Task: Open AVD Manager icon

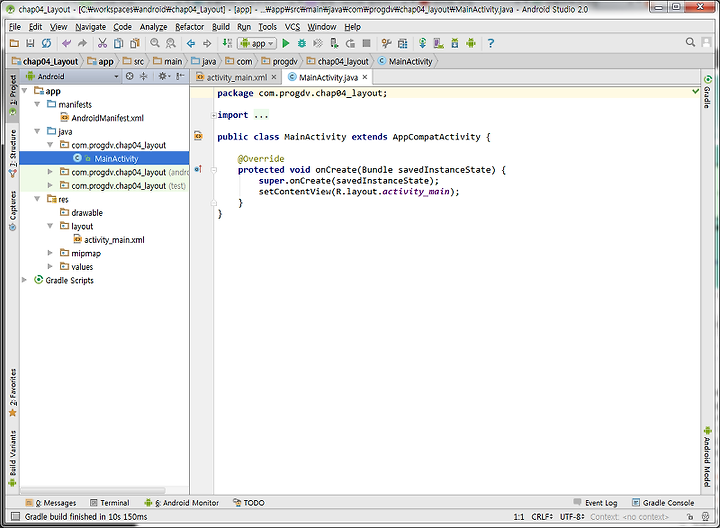Action: [439, 43]
